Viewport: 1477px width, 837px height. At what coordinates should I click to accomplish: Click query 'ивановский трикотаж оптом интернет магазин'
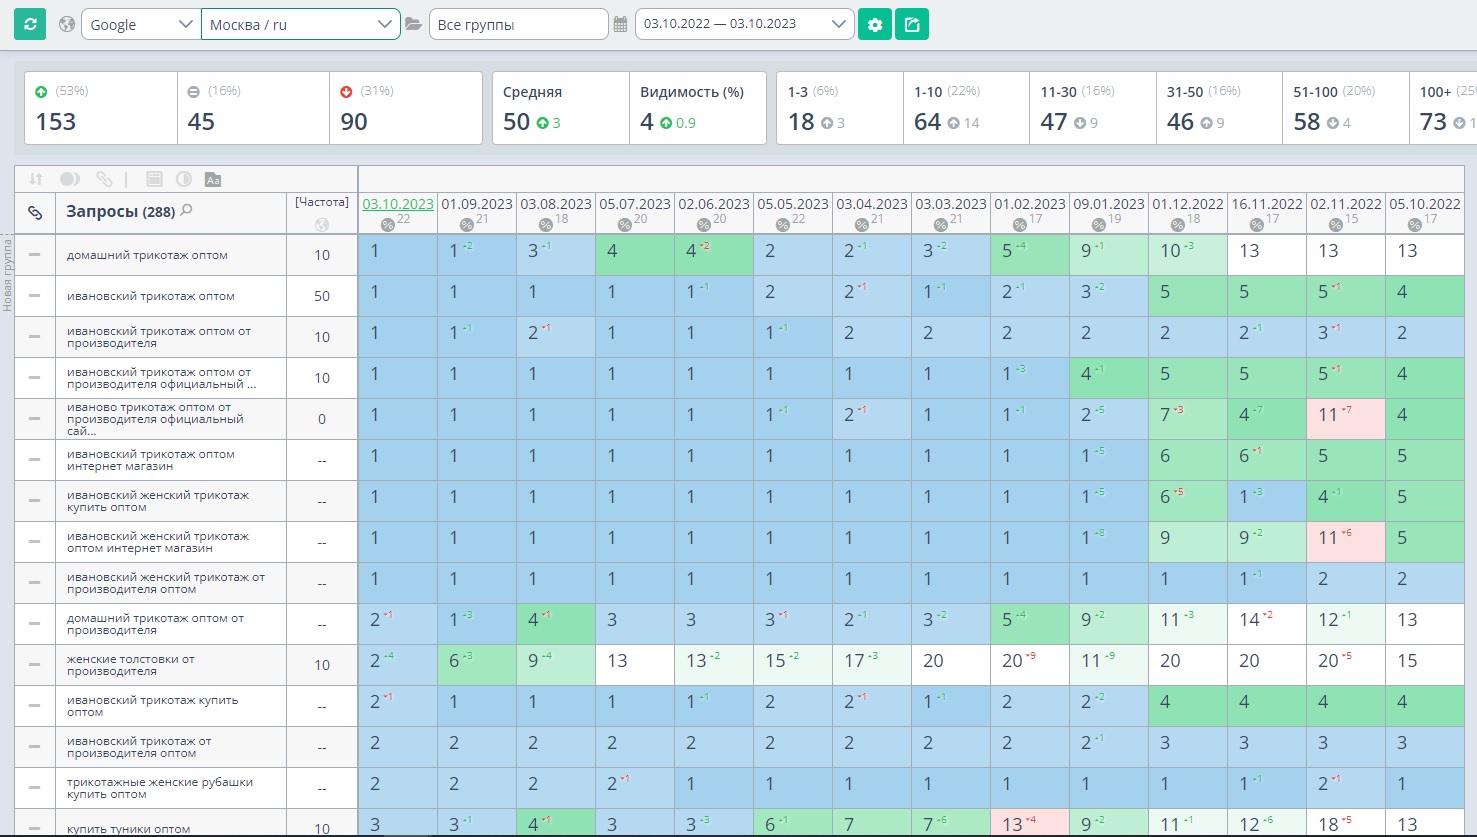point(151,460)
